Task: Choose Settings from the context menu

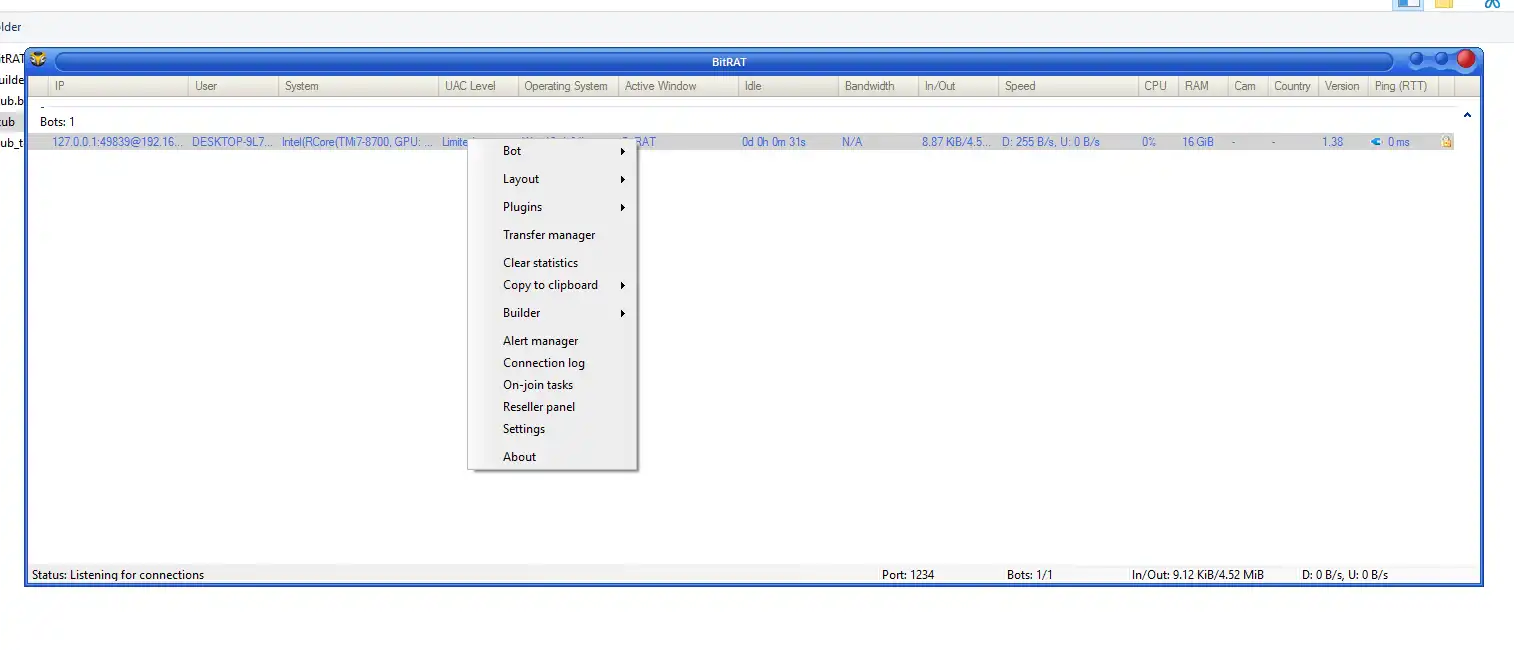Action: (x=524, y=429)
